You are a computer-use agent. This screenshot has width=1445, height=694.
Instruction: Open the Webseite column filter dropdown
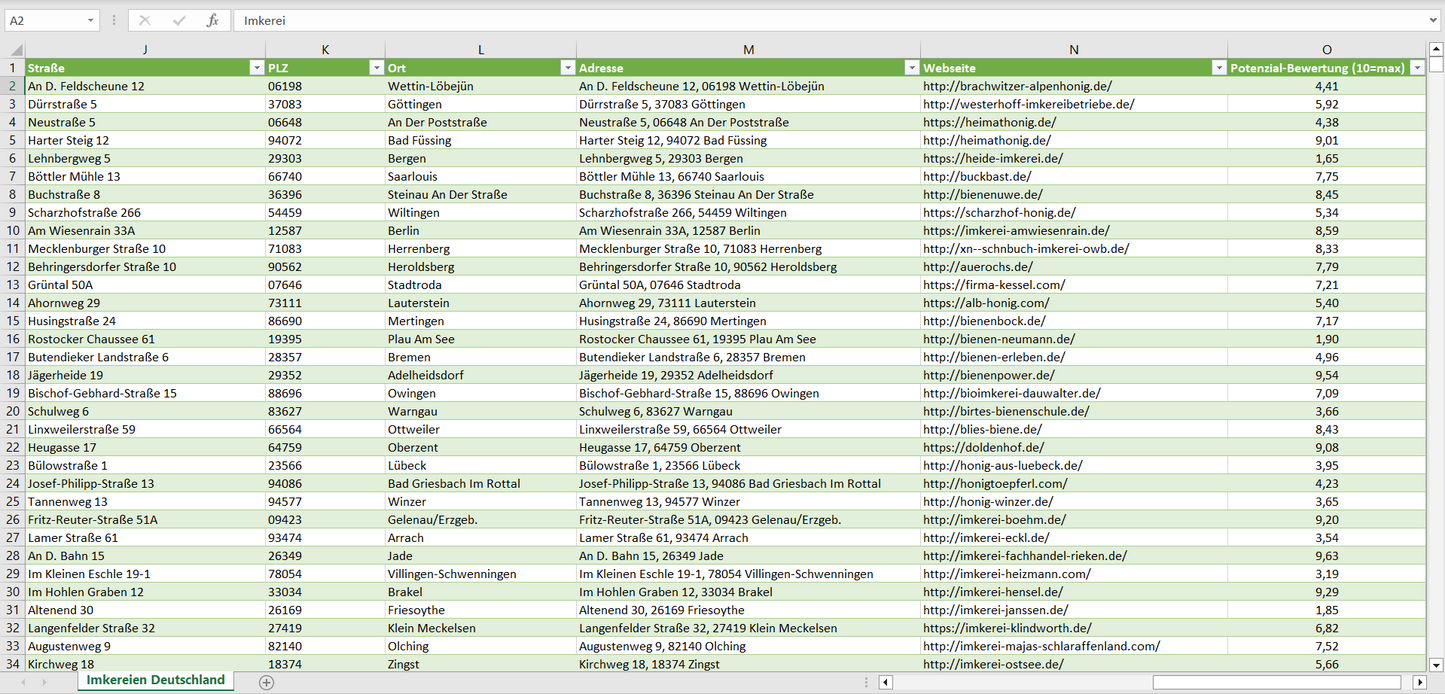coord(1218,68)
